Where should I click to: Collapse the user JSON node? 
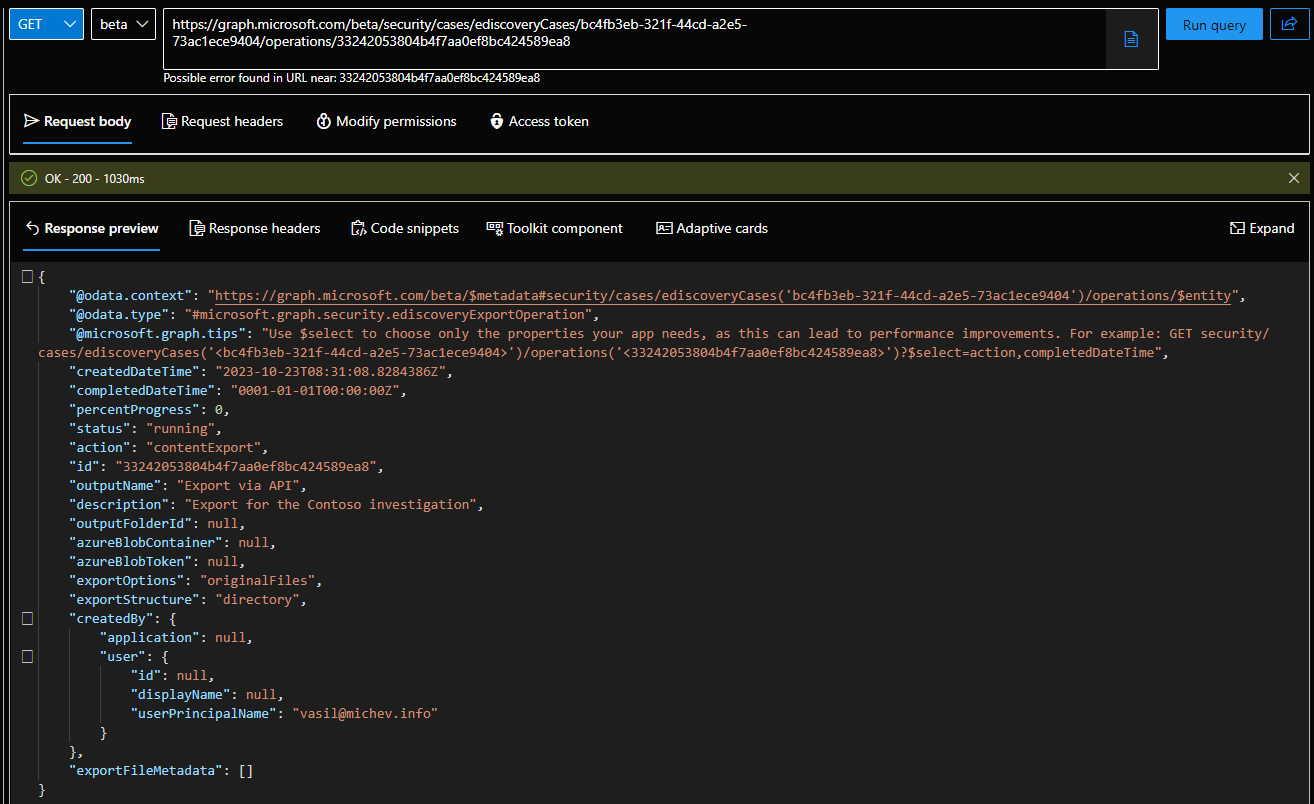[x=28, y=657]
